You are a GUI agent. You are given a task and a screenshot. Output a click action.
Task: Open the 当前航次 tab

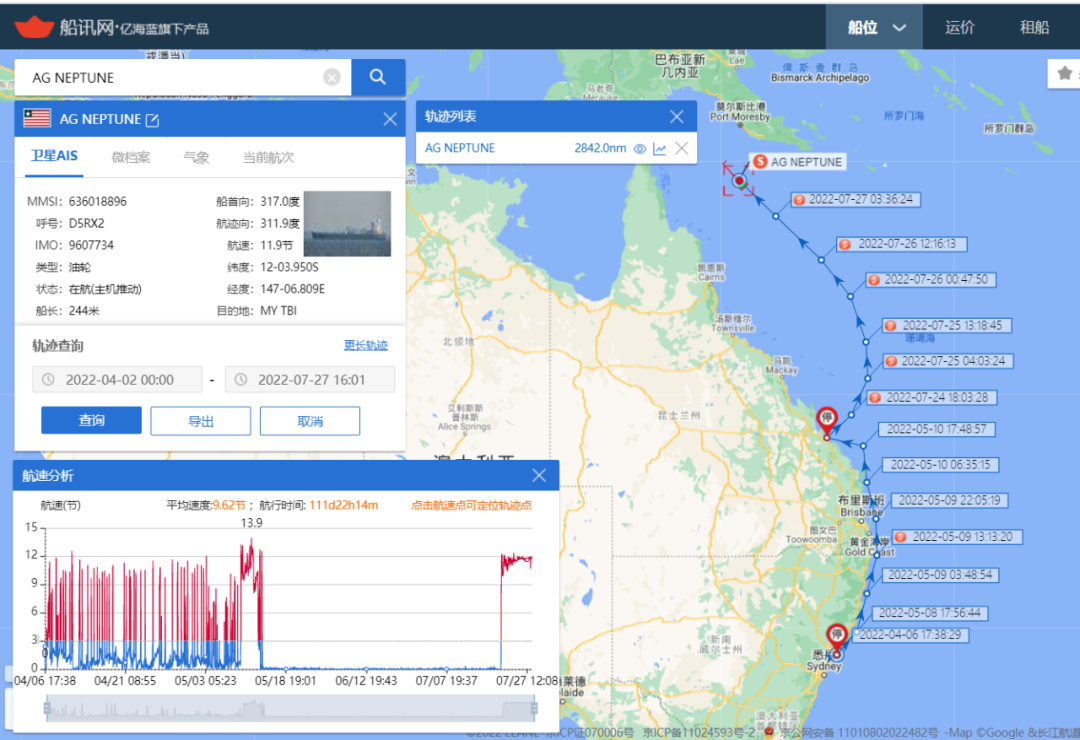point(268,157)
